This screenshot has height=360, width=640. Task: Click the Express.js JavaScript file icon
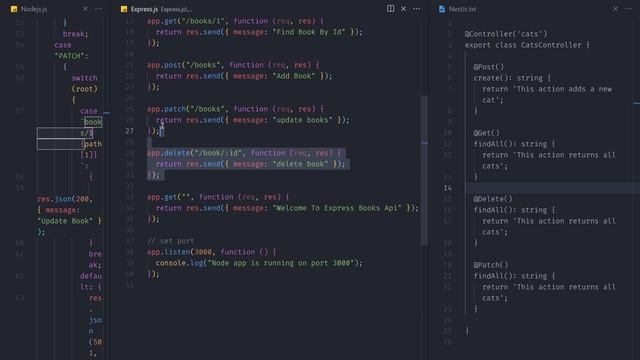(124, 9)
